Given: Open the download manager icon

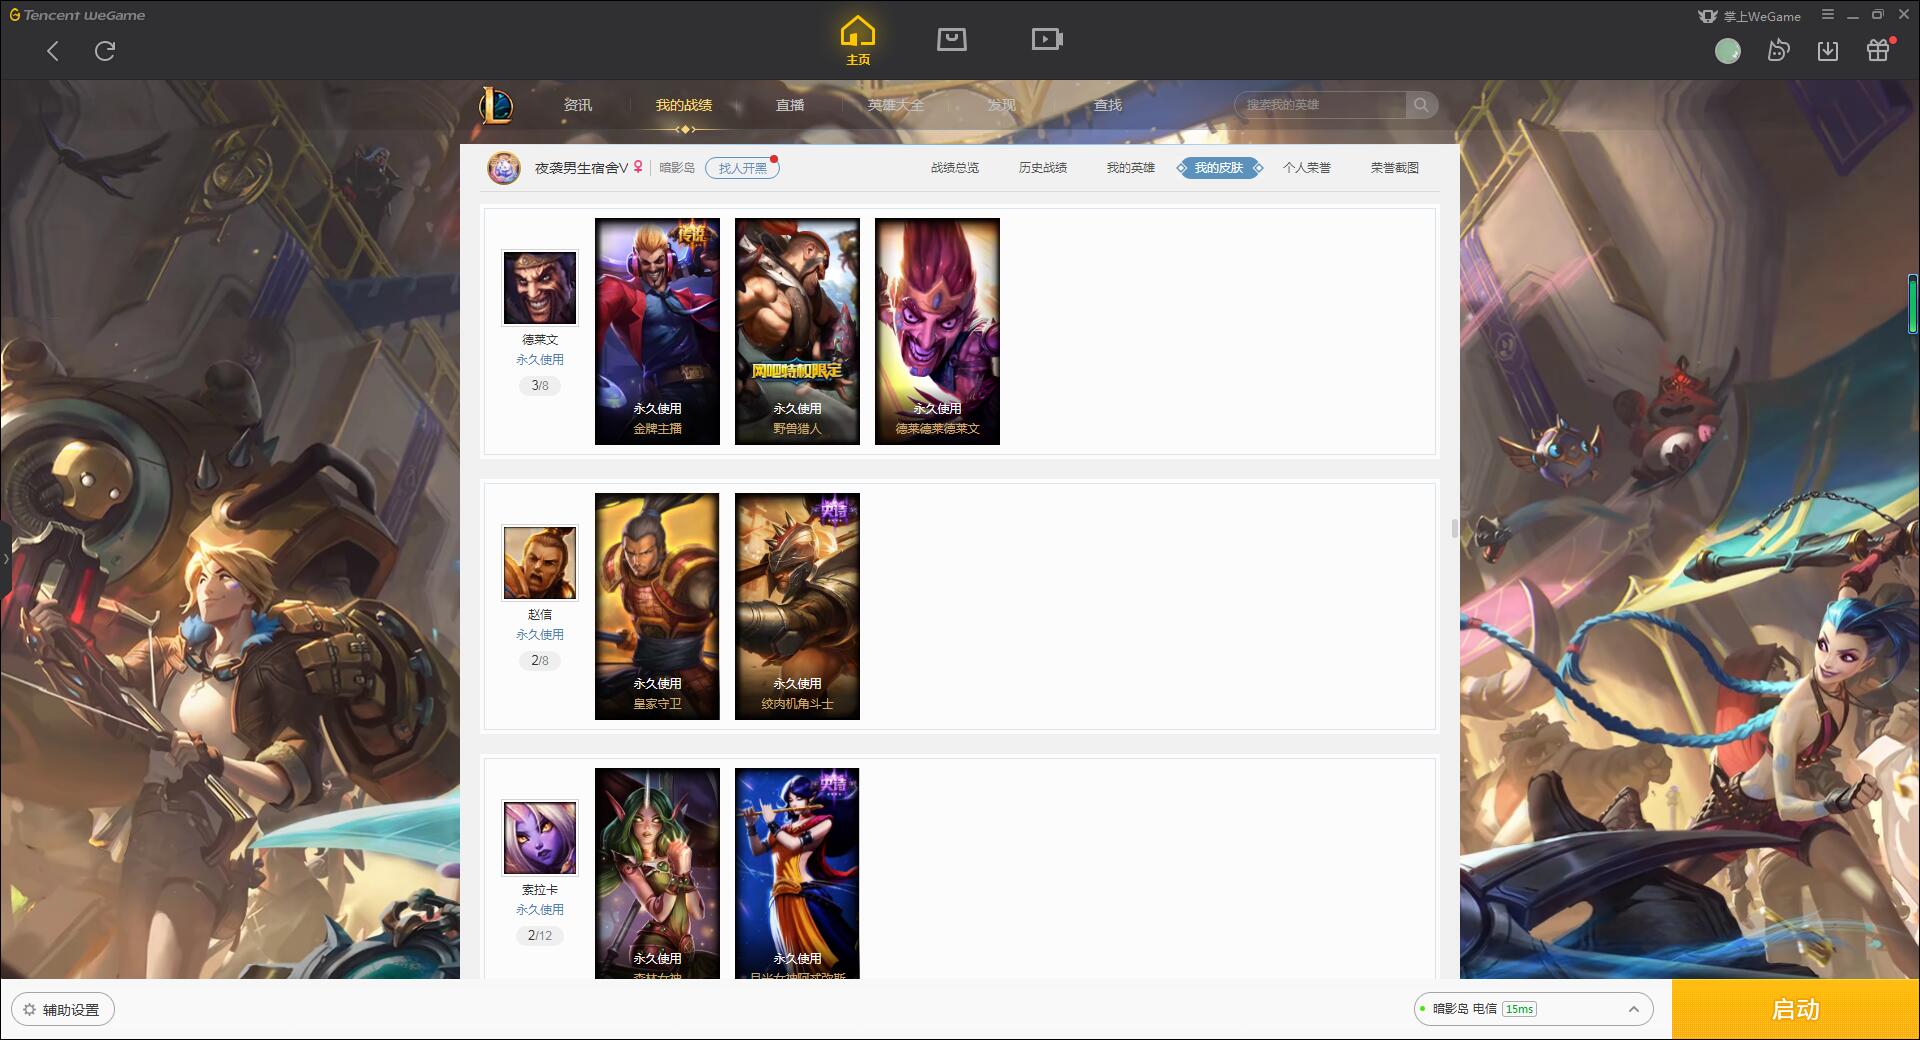Looking at the screenshot, I should pyautogui.click(x=1828, y=51).
